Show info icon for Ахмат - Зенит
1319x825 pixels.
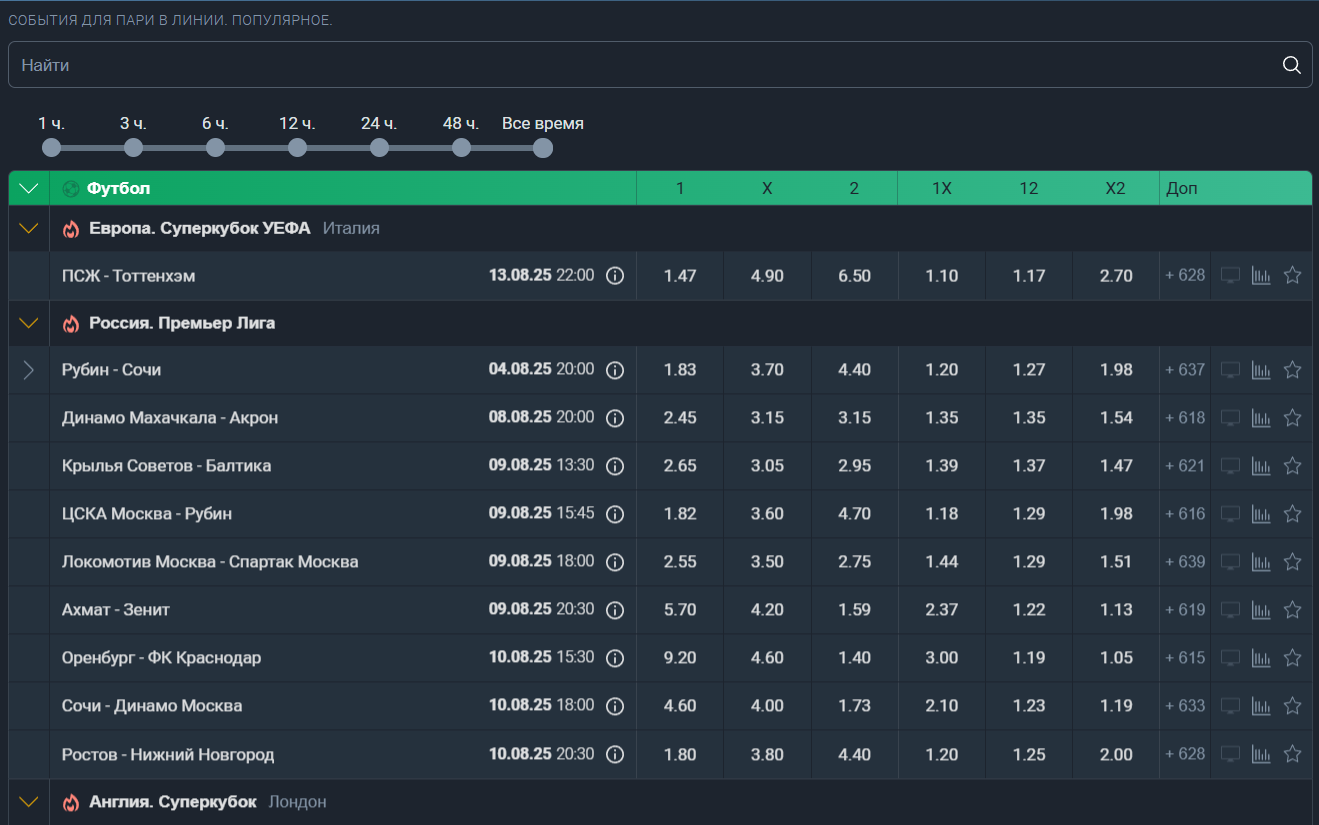615,610
